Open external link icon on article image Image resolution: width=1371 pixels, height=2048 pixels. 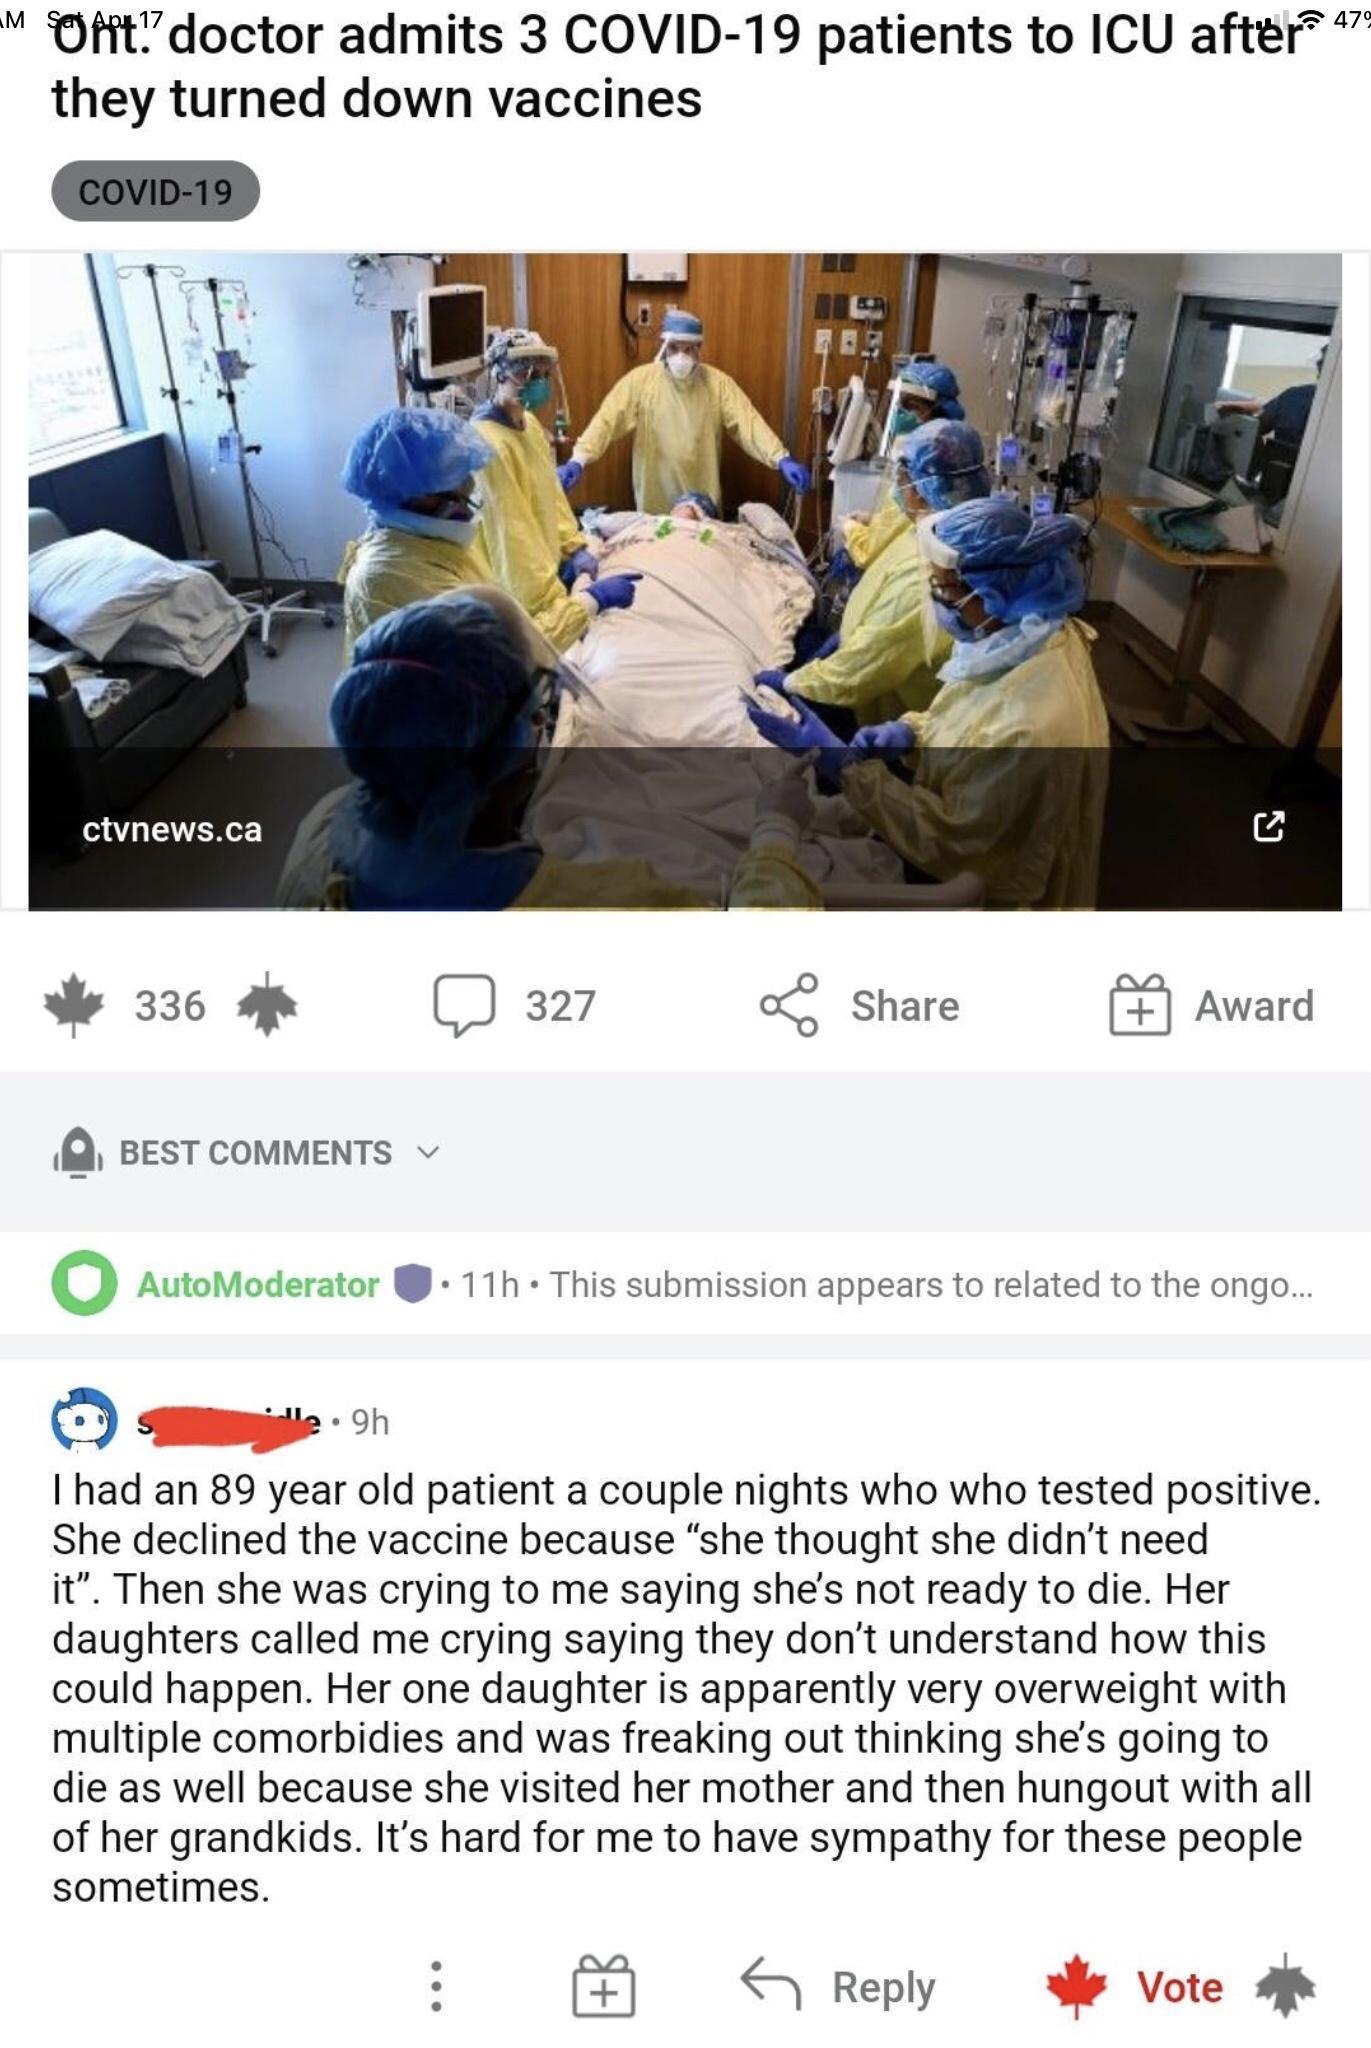pos(1268,827)
